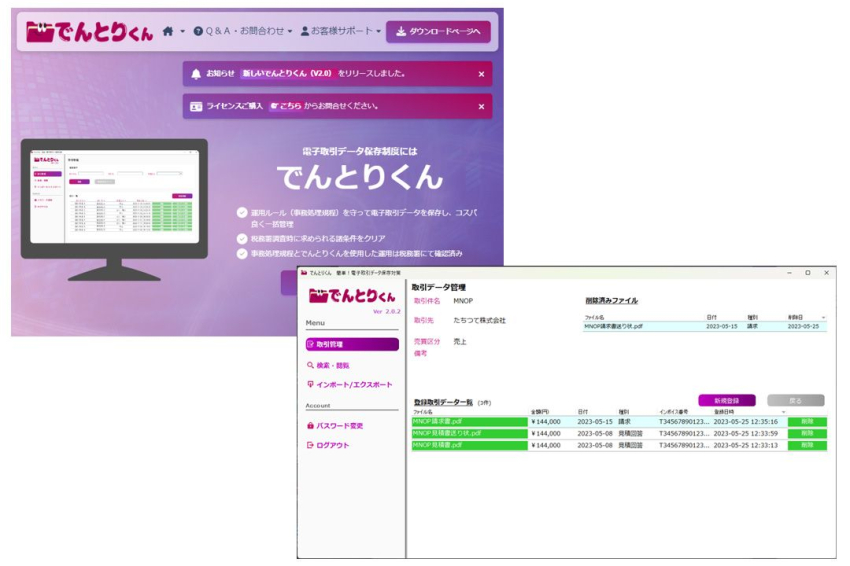Click the お客様サポート person icon
The width and height of the screenshot is (850, 566).
305,32
